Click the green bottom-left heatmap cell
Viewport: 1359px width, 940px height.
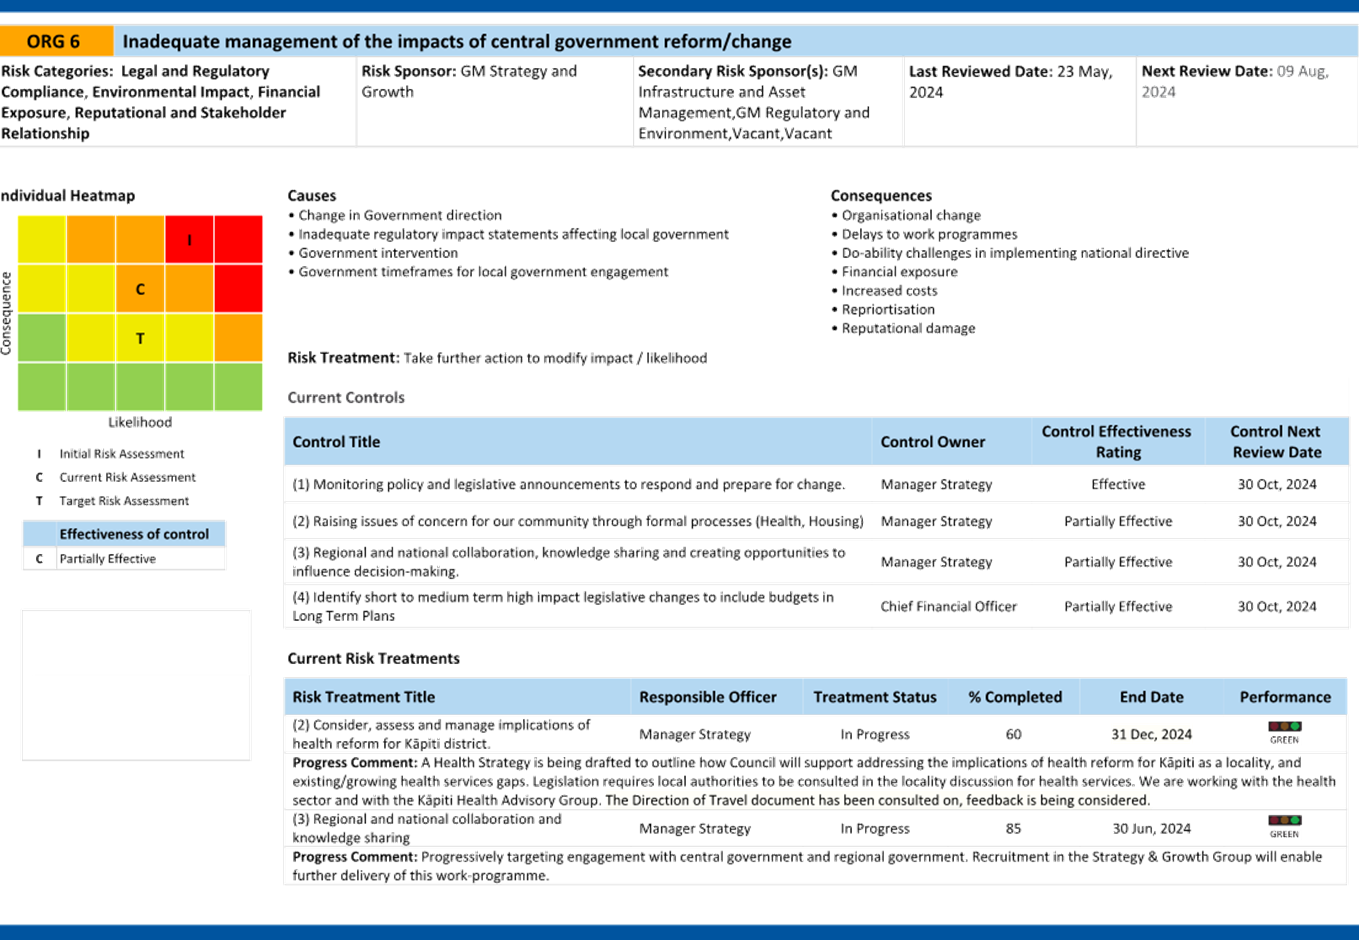click(42, 387)
